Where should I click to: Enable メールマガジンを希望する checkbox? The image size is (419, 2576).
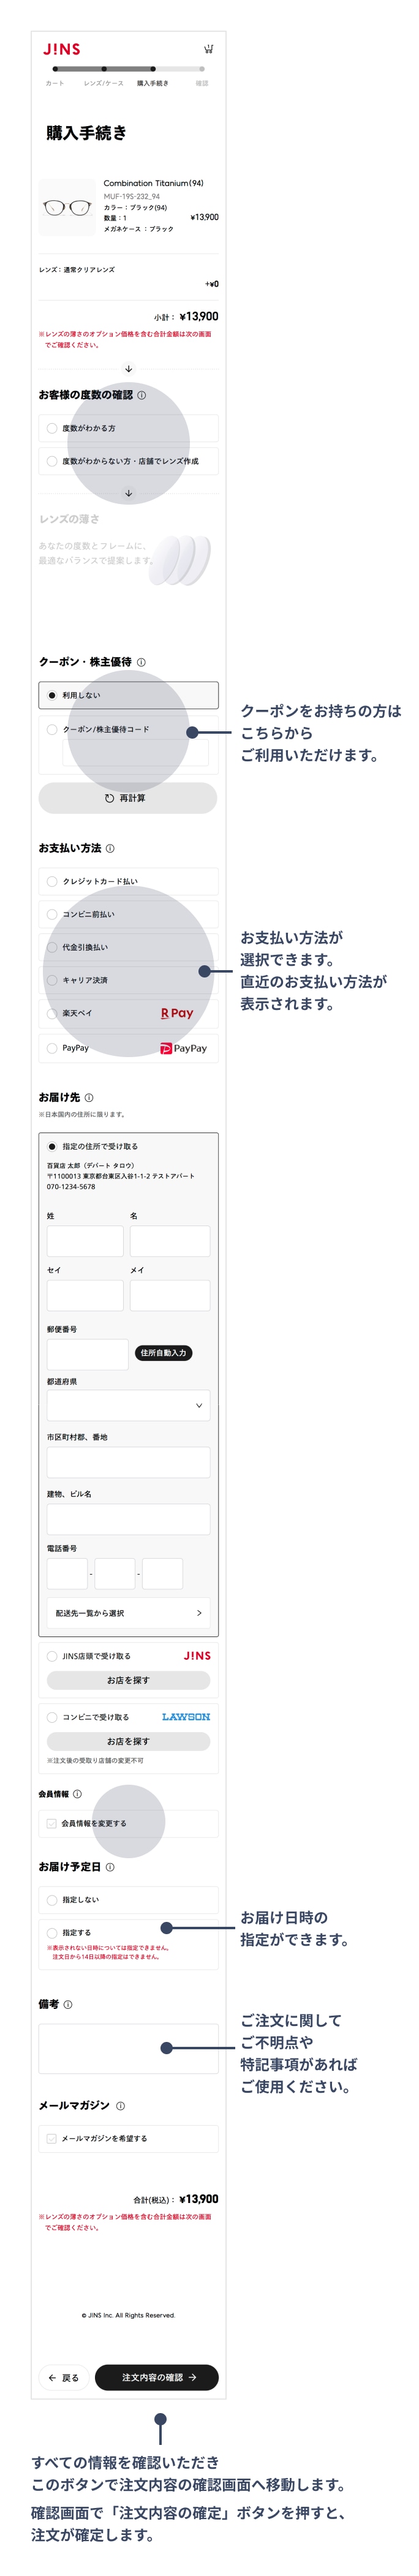click(x=52, y=2138)
